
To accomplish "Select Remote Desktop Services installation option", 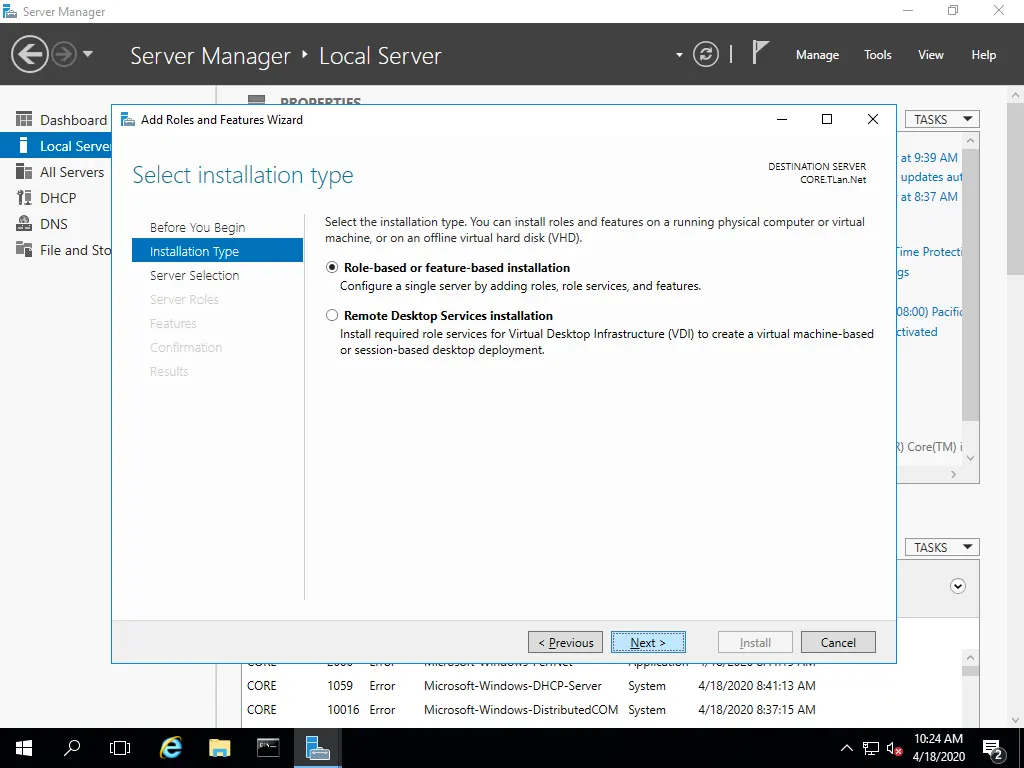I will (x=333, y=316).
